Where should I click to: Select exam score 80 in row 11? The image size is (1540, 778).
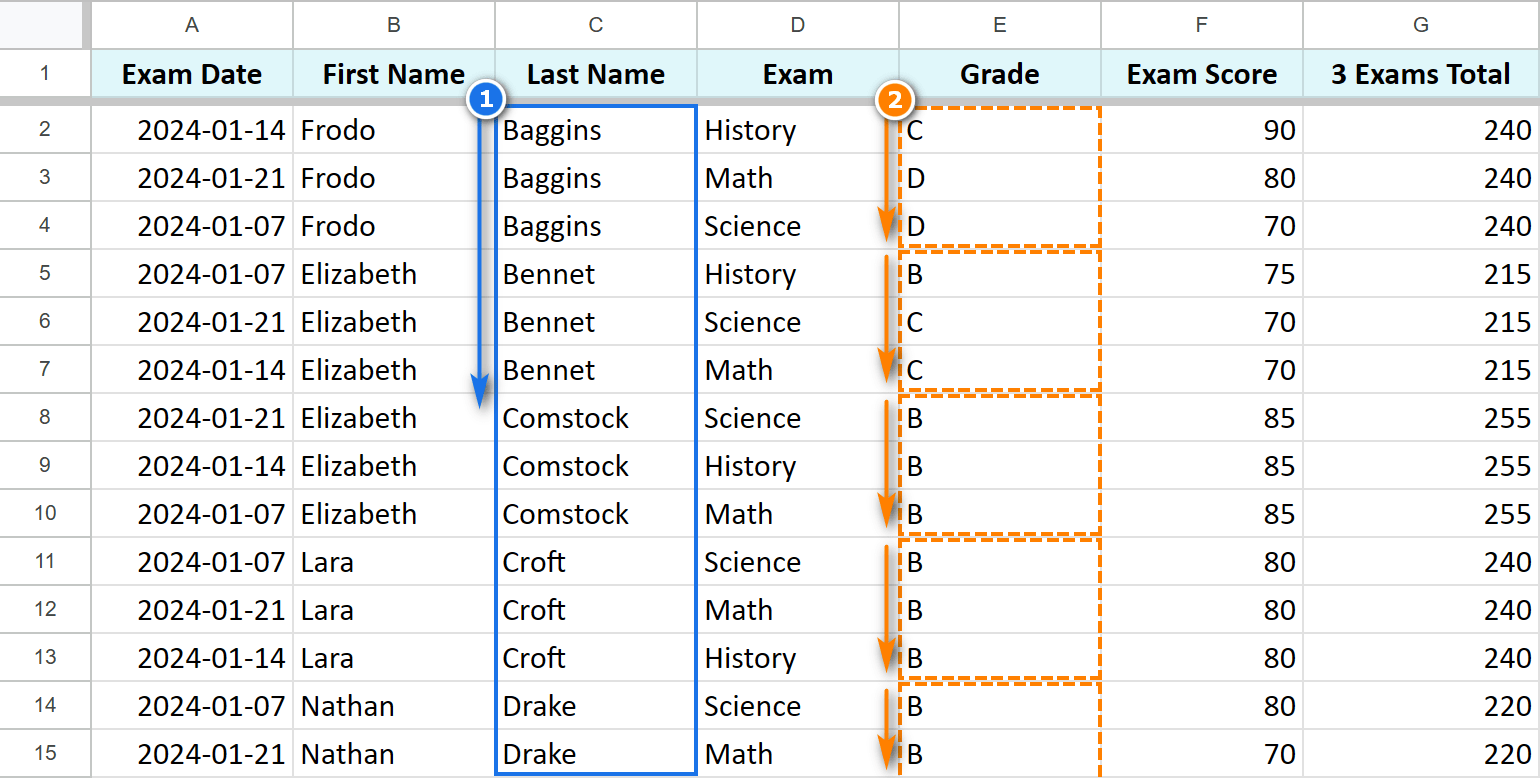tap(1202, 562)
